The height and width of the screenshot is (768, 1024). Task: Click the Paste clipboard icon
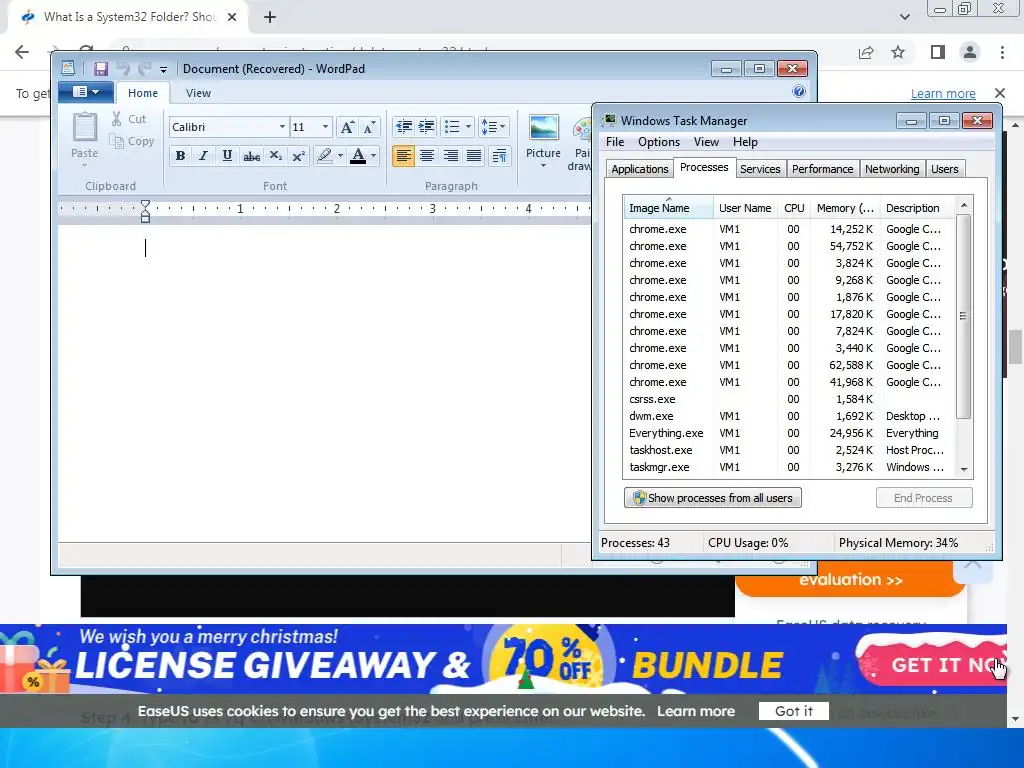85,127
